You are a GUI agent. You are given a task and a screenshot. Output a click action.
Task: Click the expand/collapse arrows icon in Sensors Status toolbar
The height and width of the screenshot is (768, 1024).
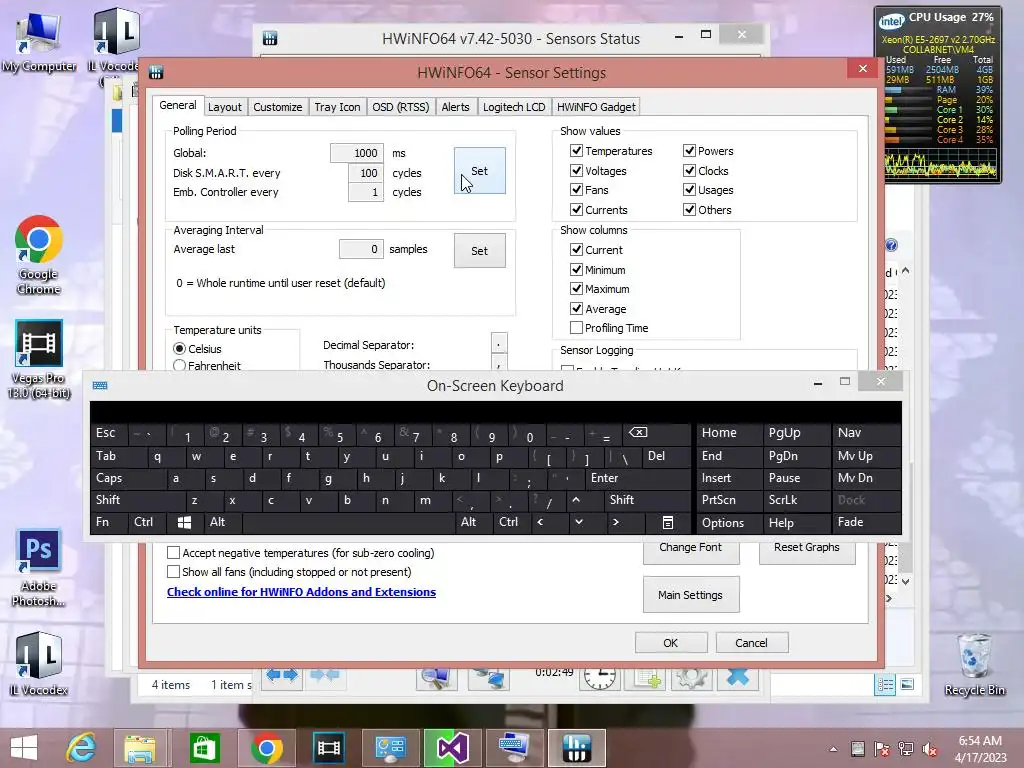282,675
